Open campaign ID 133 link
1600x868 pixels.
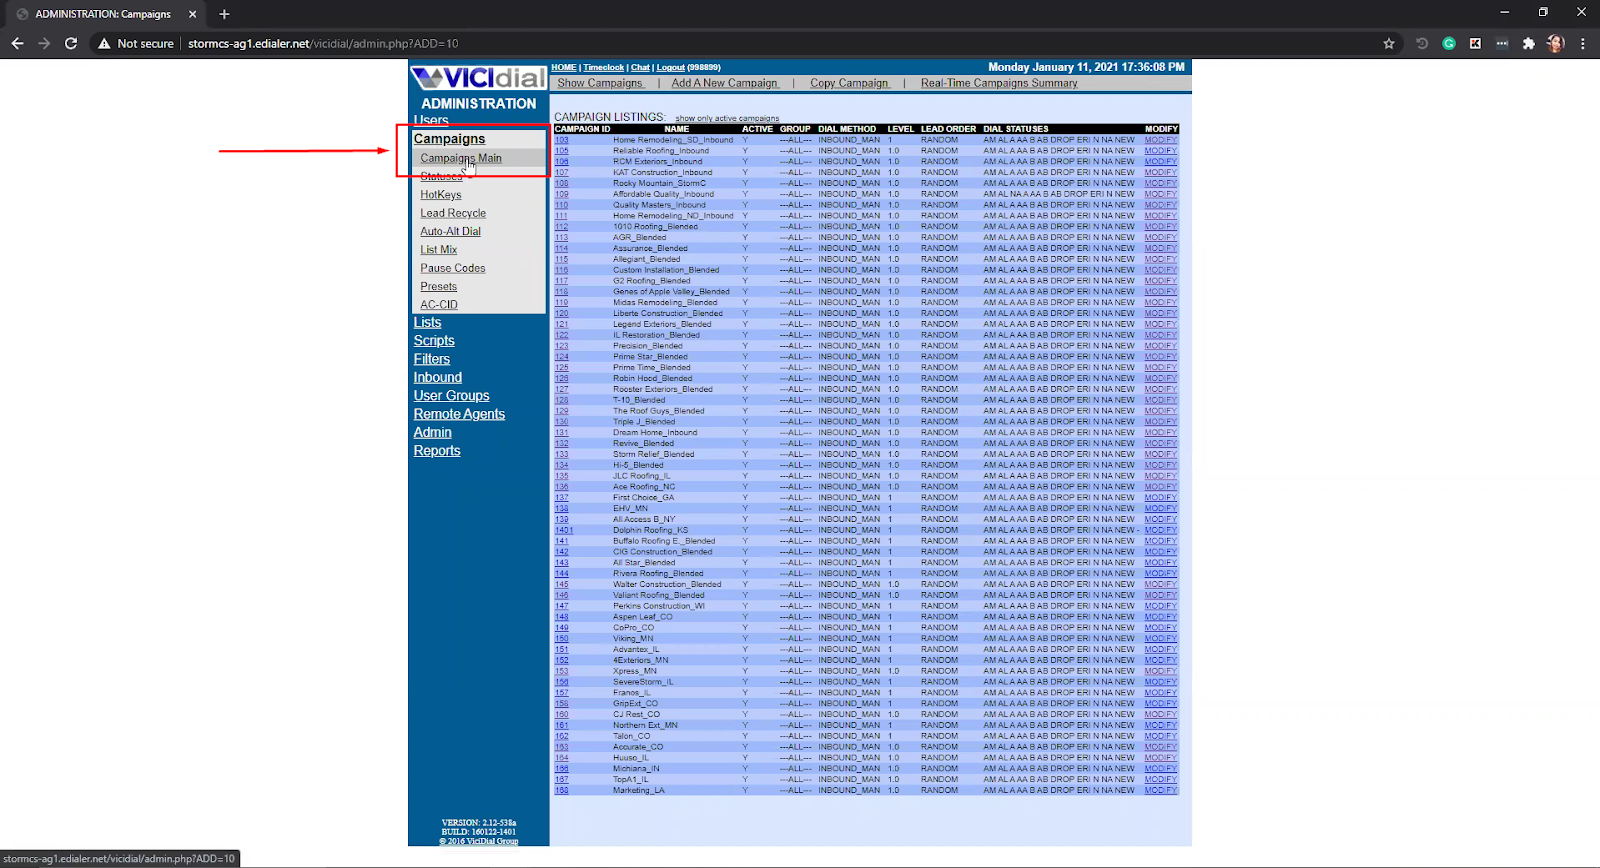(561, 454)
